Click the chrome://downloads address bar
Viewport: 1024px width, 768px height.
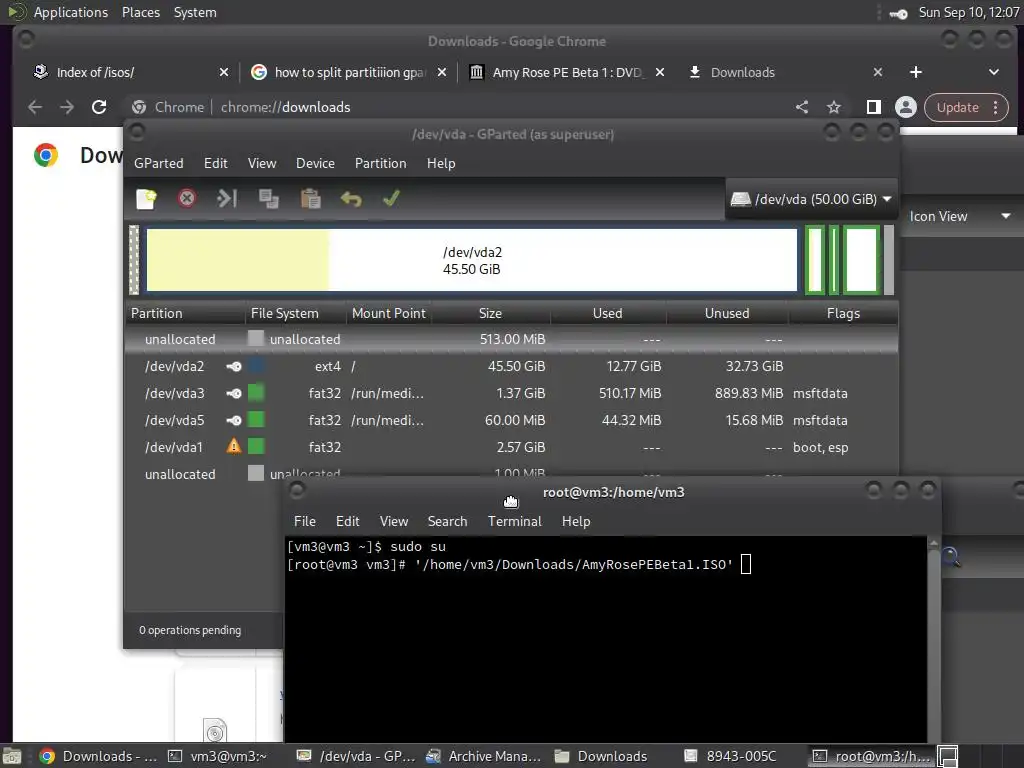coord(457,107)
